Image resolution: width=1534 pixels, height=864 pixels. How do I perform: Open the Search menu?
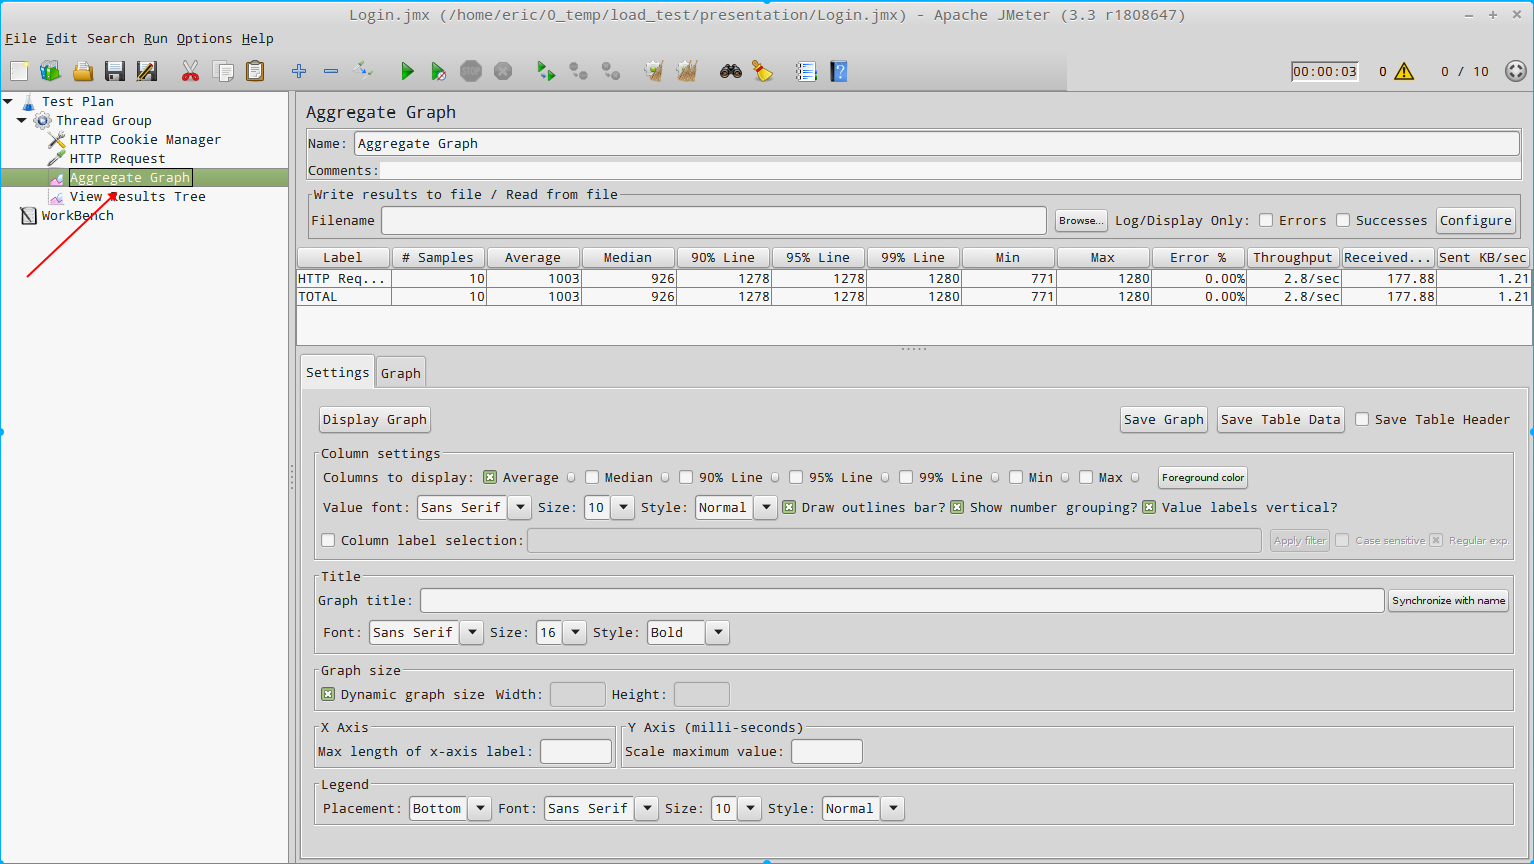(x=110, y=38)
